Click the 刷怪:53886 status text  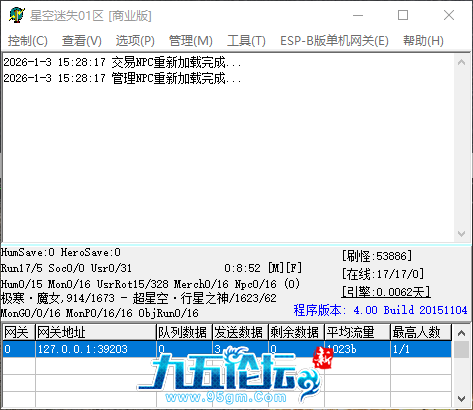pyautogui.click(x=377, y=256)
